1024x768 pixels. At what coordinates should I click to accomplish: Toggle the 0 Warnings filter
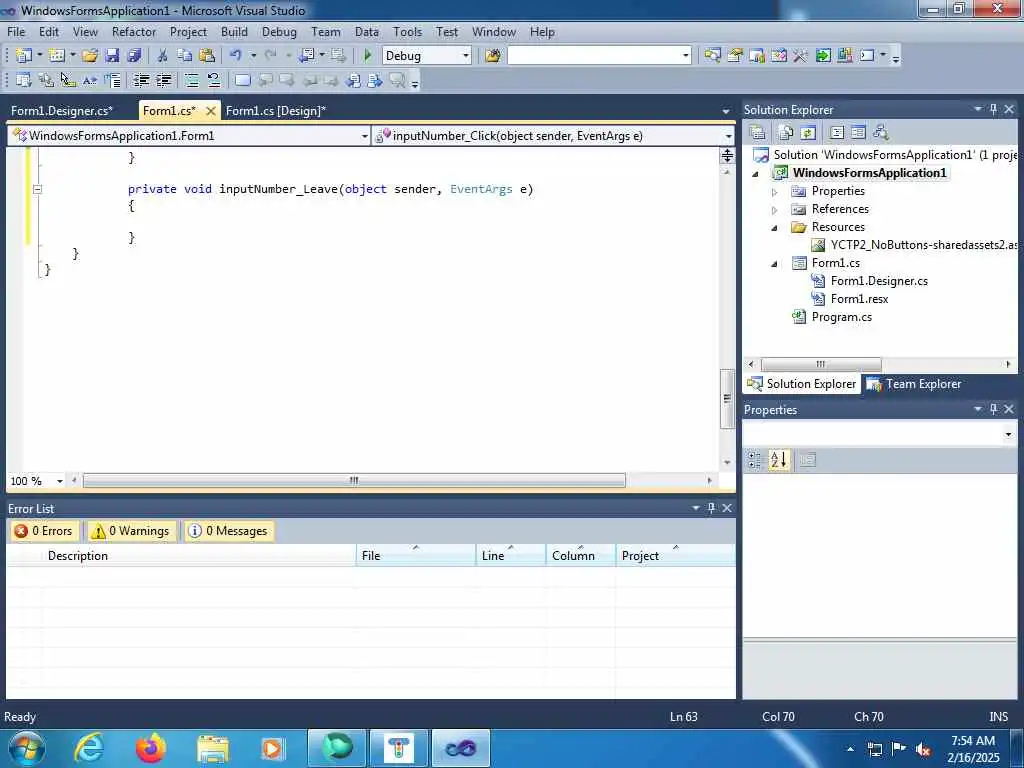[x=131, y=531]
